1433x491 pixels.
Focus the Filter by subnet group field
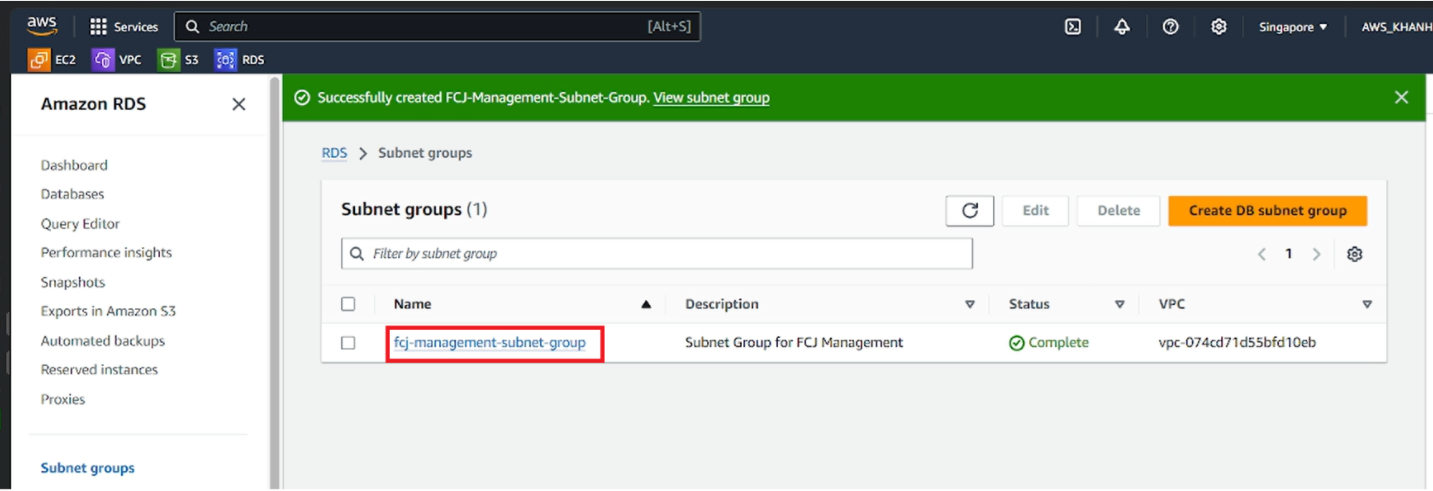coord(657,254)
